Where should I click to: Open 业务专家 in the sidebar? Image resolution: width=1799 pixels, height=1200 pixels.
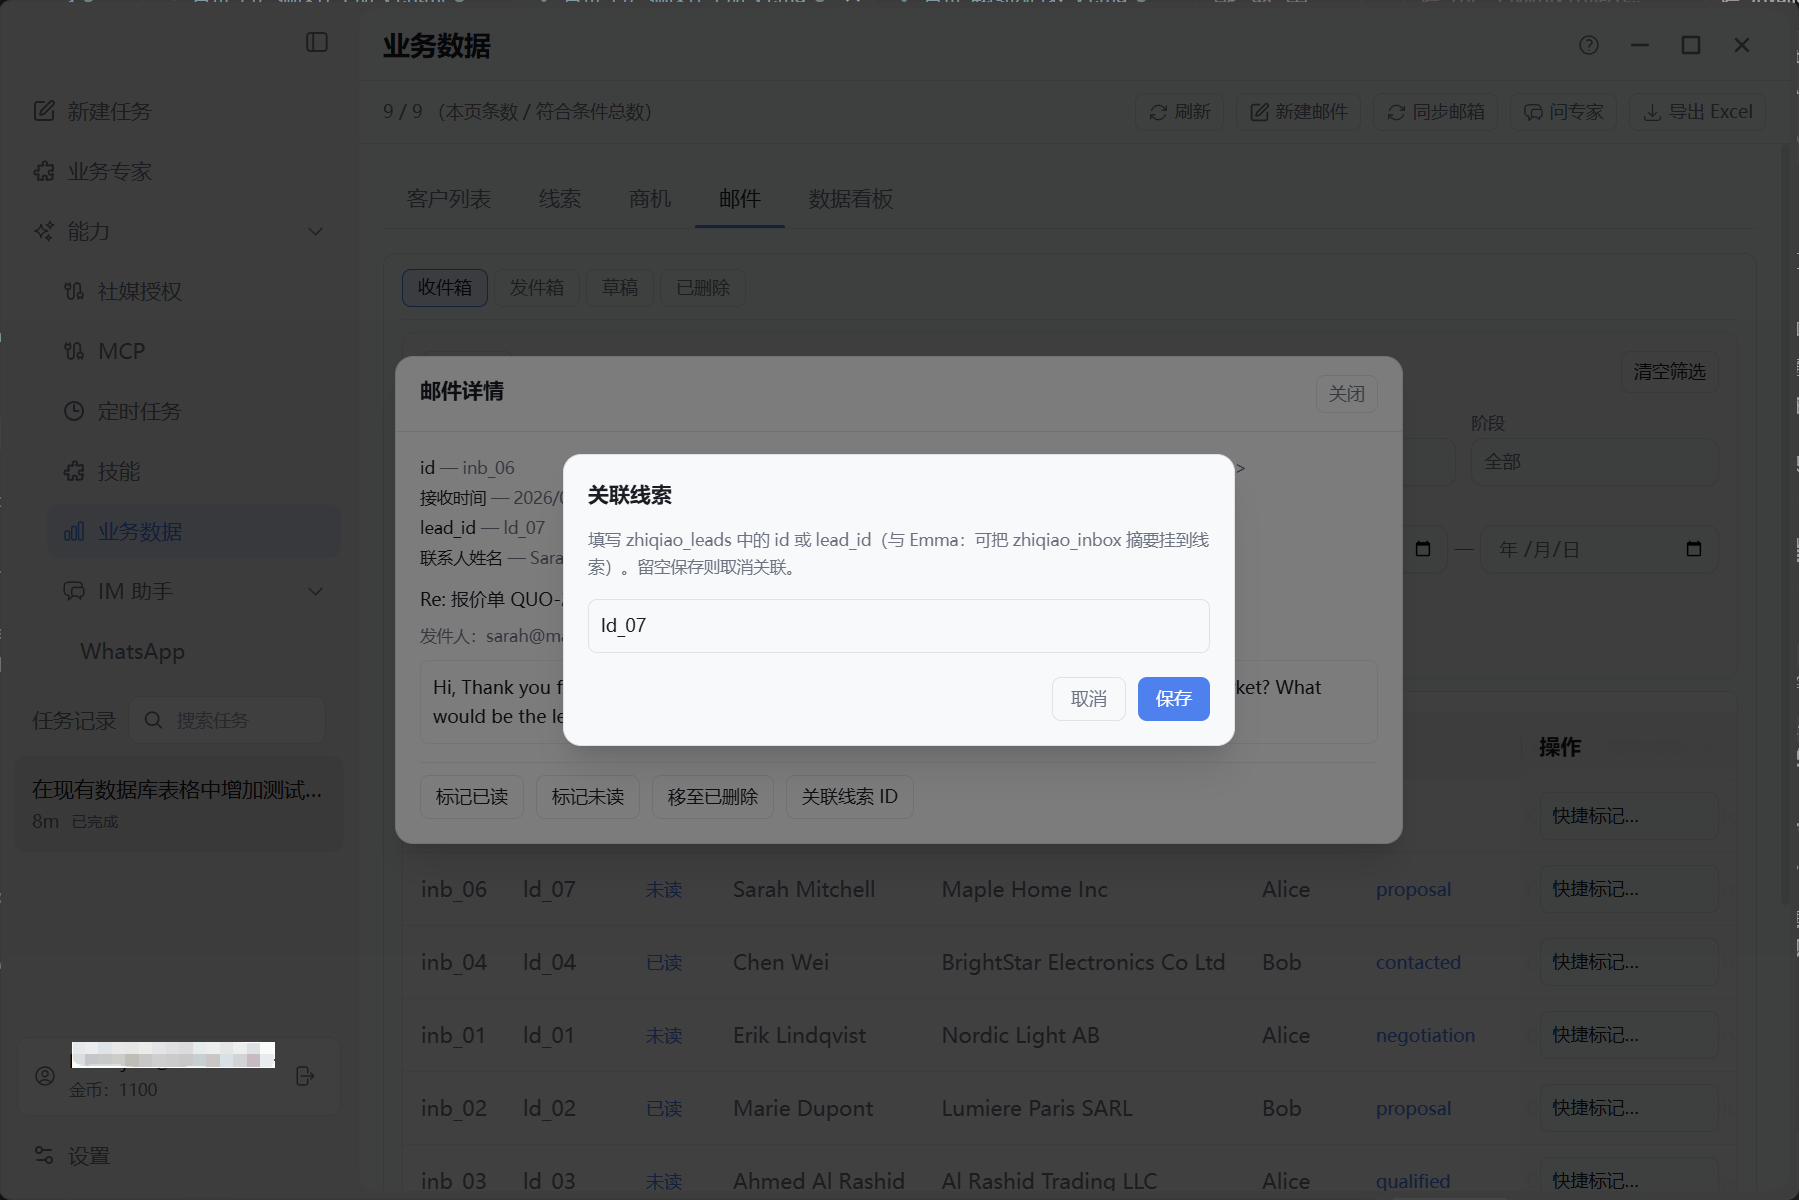click(x=92, y=171)
